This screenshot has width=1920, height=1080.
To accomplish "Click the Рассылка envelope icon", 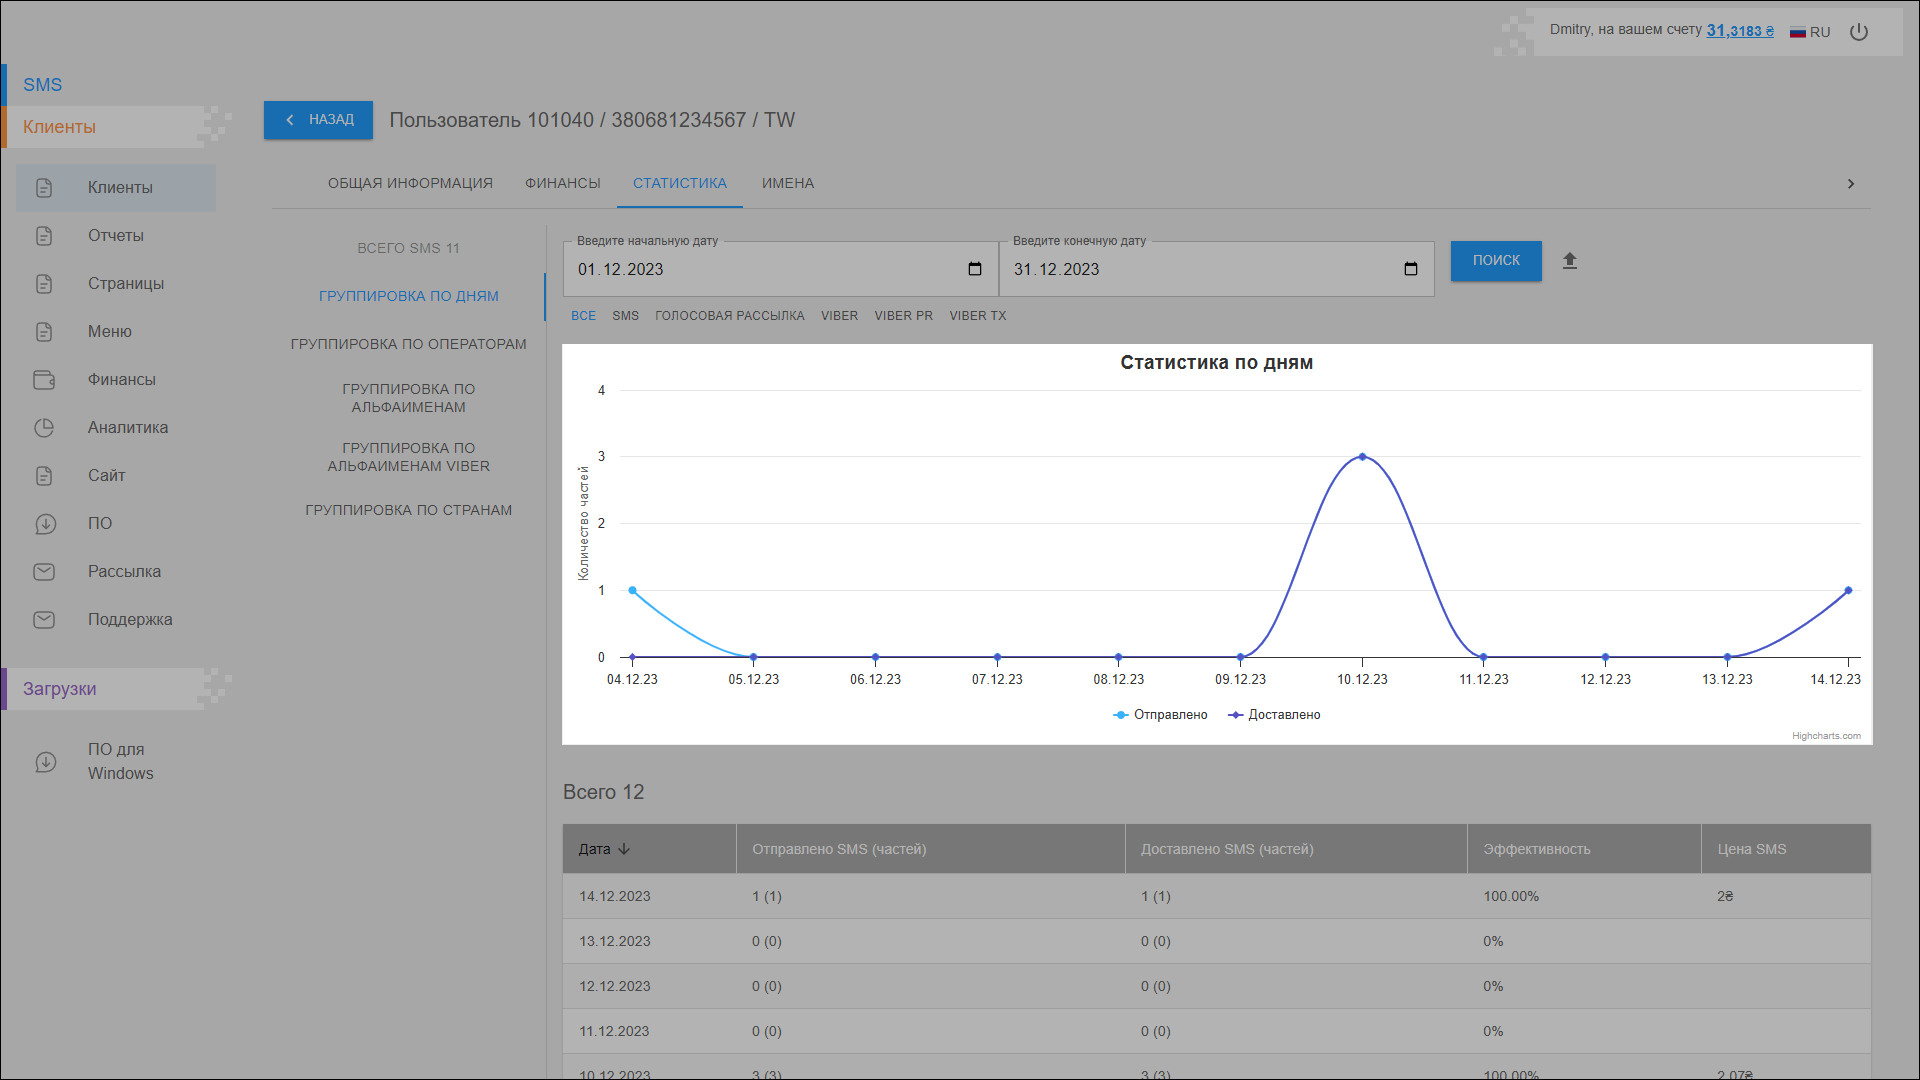I will tap(44, 572).
